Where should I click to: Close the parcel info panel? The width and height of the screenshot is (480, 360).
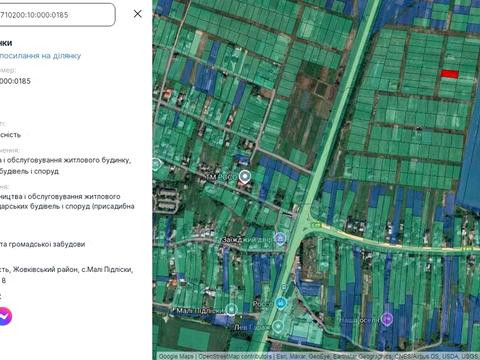[x=137, y=14]
